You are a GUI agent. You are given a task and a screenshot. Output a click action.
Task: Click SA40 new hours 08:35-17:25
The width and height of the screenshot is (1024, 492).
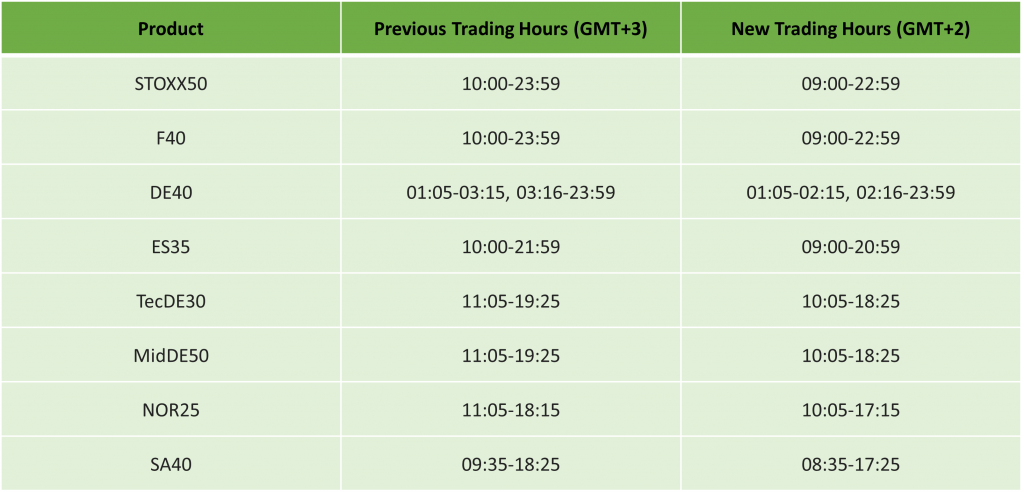tap(850, 463)
